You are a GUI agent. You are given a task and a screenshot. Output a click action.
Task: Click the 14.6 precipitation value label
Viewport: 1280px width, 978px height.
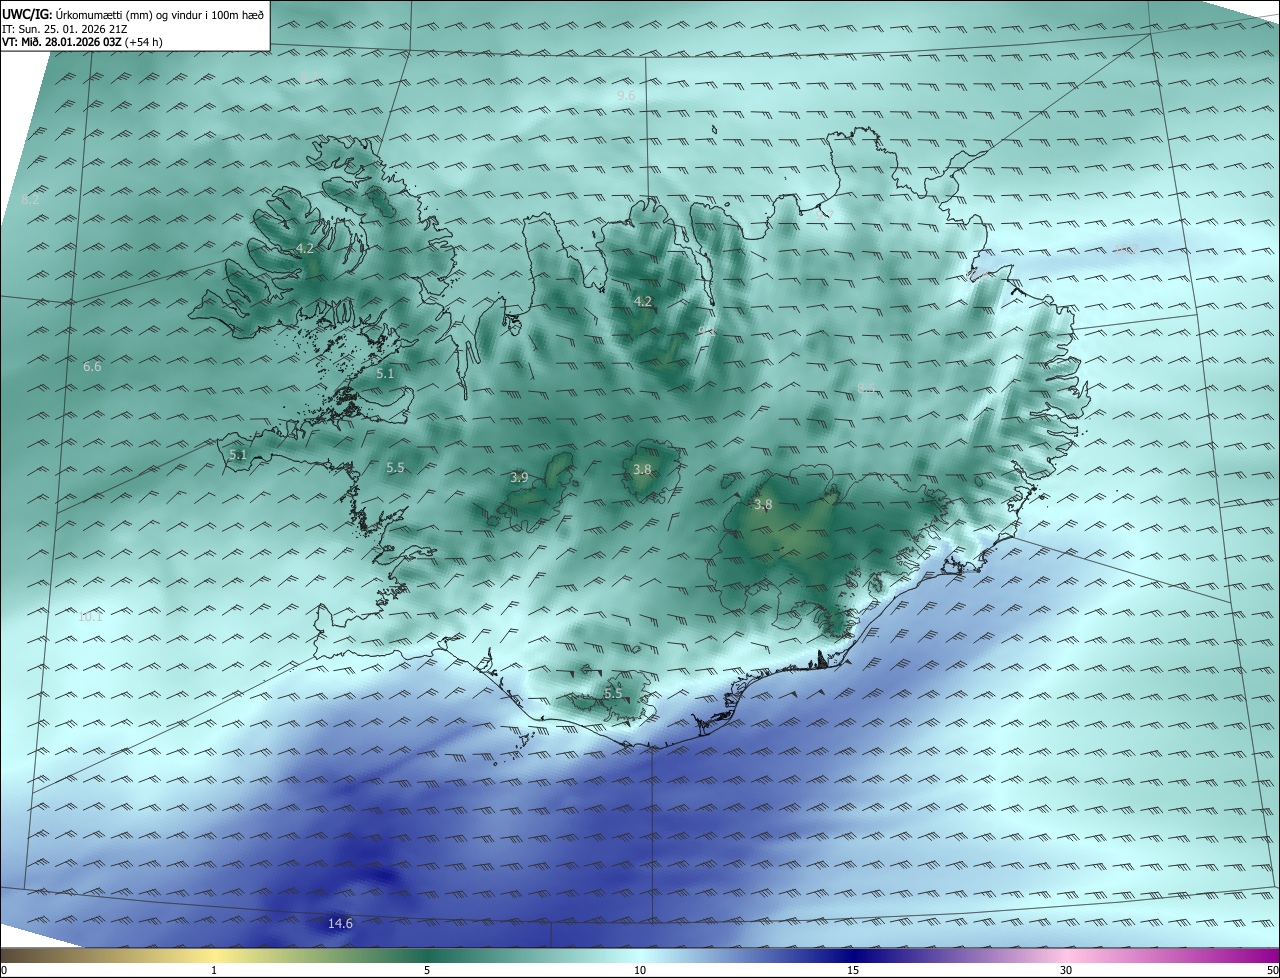click(x=340, y=923)
